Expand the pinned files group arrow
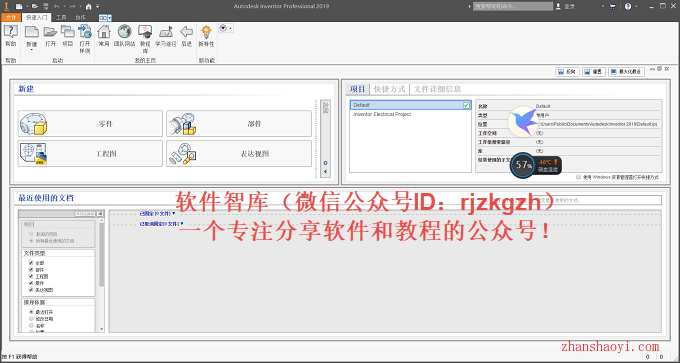 click(174, 213)
